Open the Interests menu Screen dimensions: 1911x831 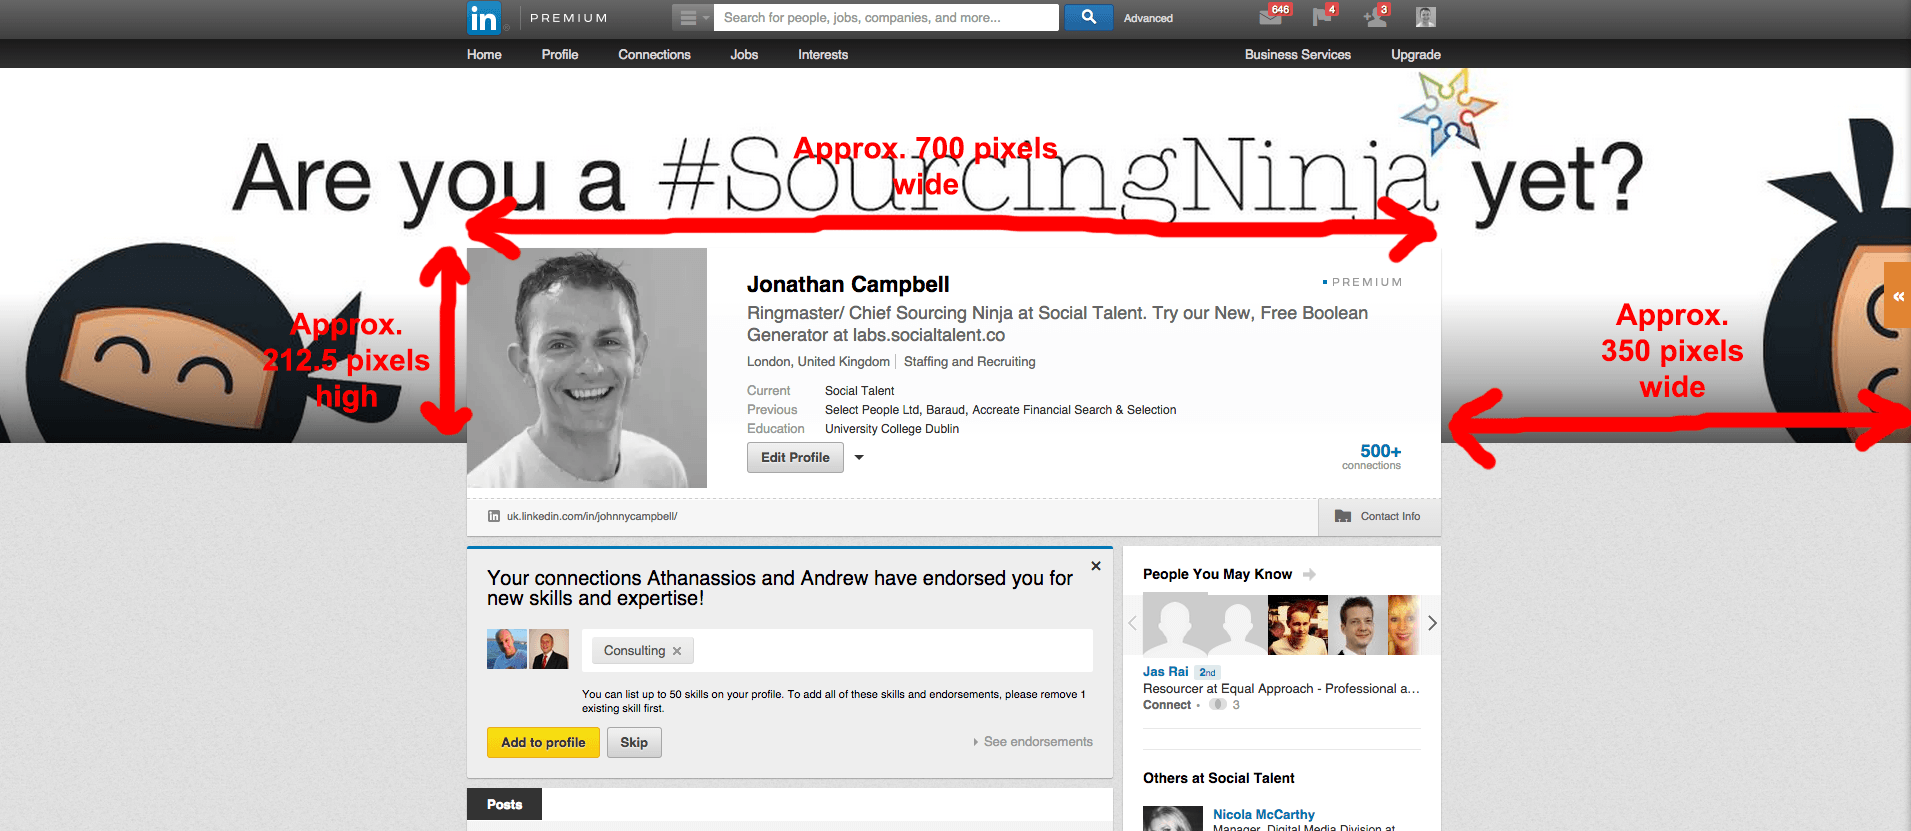point(823,54)
